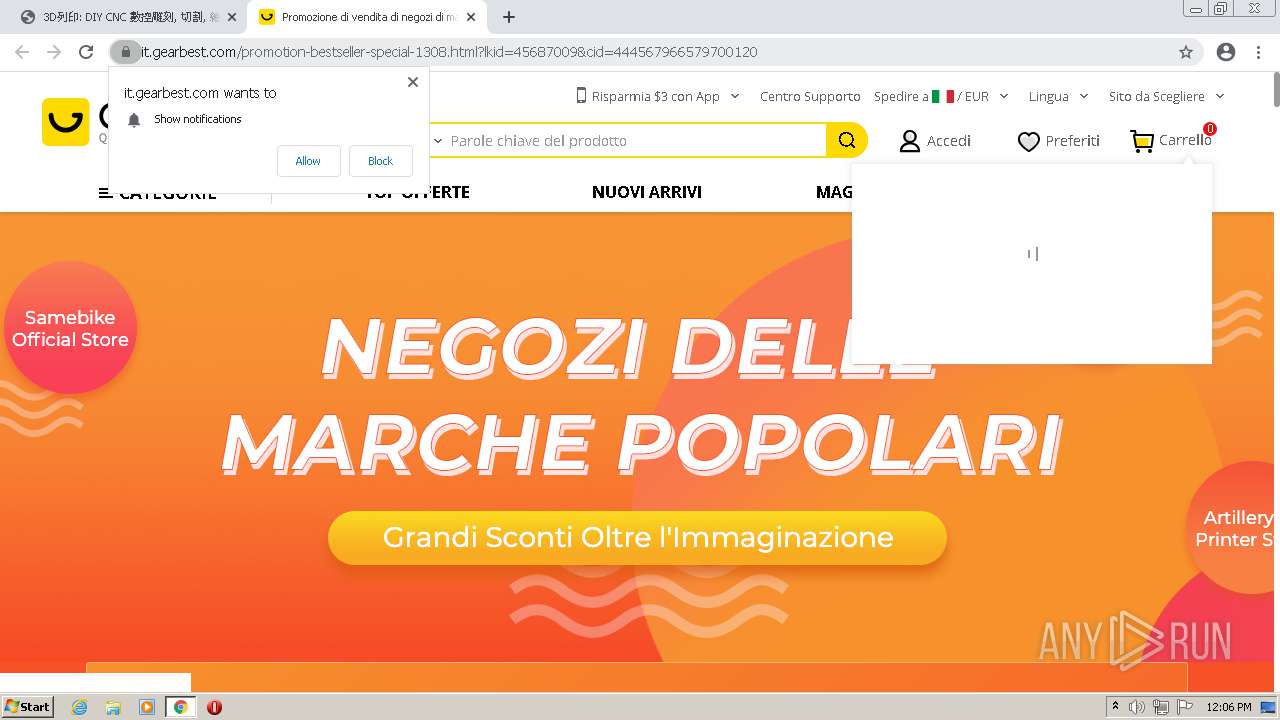Open the Chrome three-dot menu
The height and width of the screenshot is (720, 1280).
(x=1258, y=52)
